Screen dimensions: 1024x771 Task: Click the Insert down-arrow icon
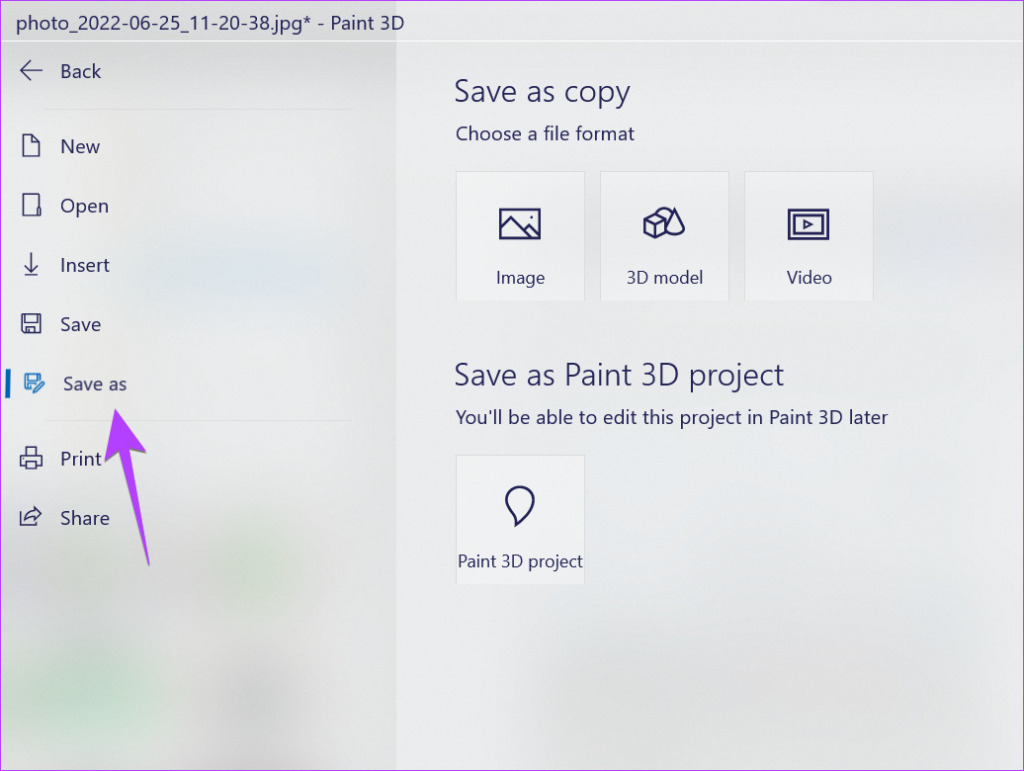tap(31, 264)
